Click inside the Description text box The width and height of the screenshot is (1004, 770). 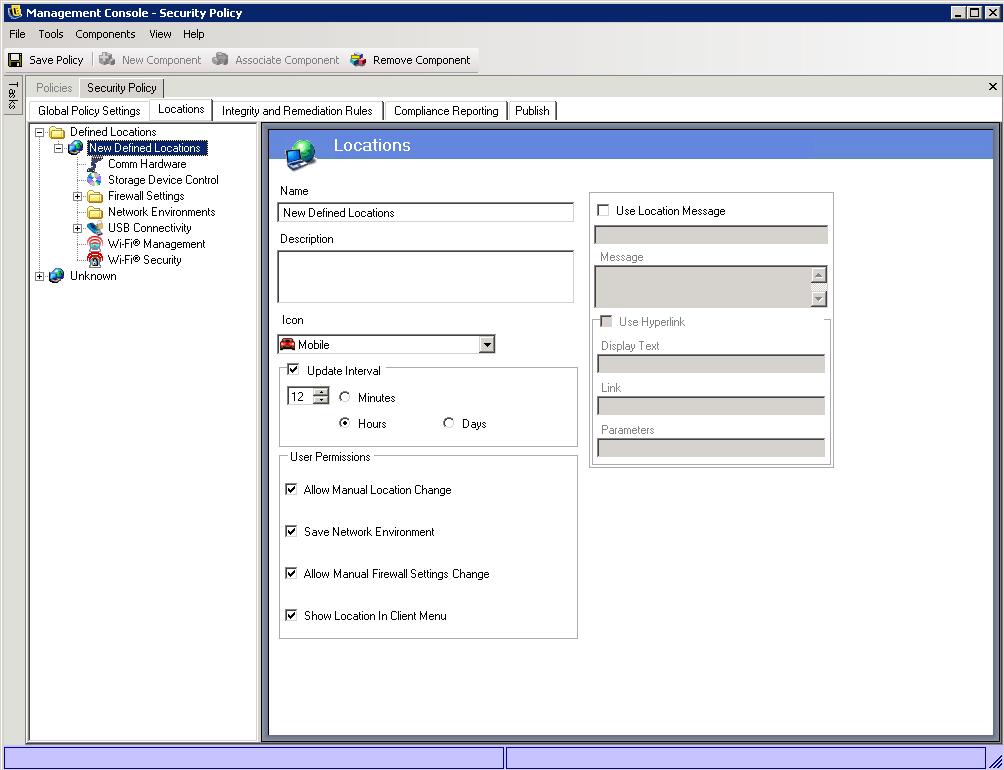(426, 277)
